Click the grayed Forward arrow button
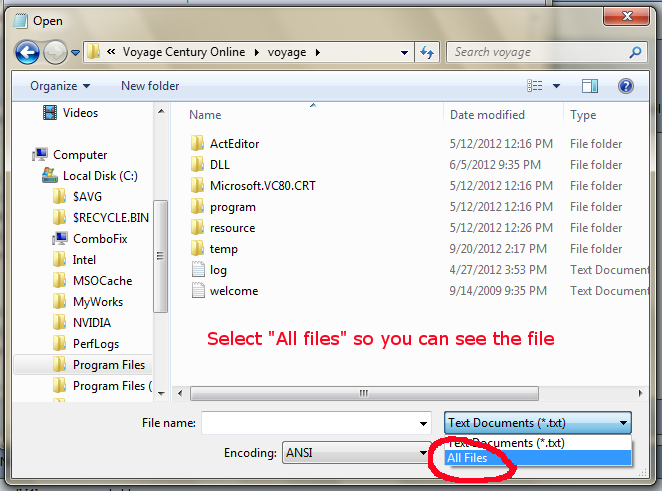Screen dimensions: 662x491 [55, 52]
